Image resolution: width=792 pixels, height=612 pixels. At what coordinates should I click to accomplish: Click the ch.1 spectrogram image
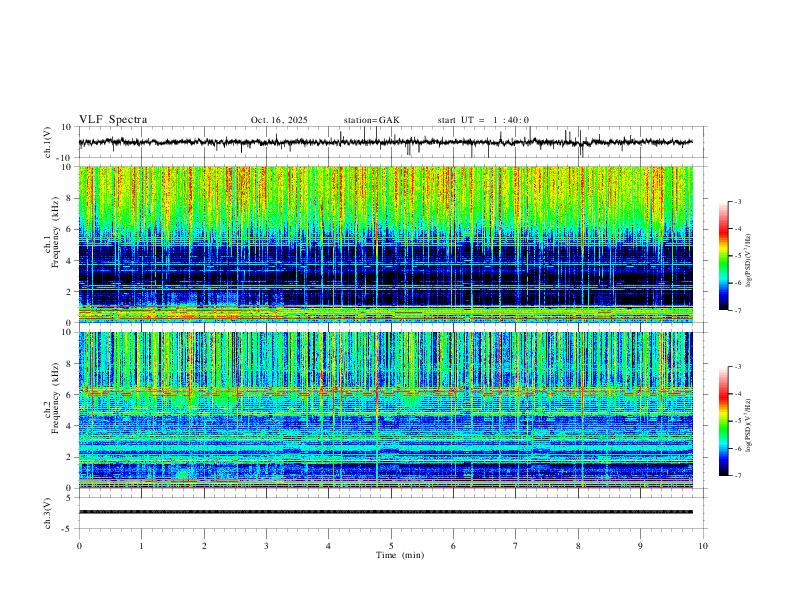pos(386,244)
